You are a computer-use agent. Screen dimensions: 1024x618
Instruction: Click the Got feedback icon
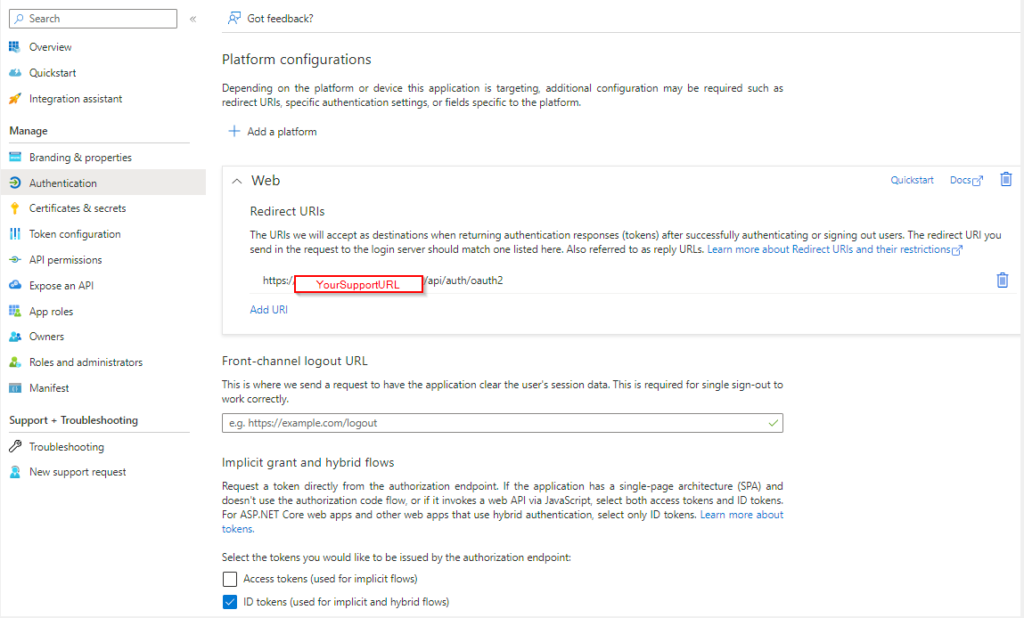[234, 18]
